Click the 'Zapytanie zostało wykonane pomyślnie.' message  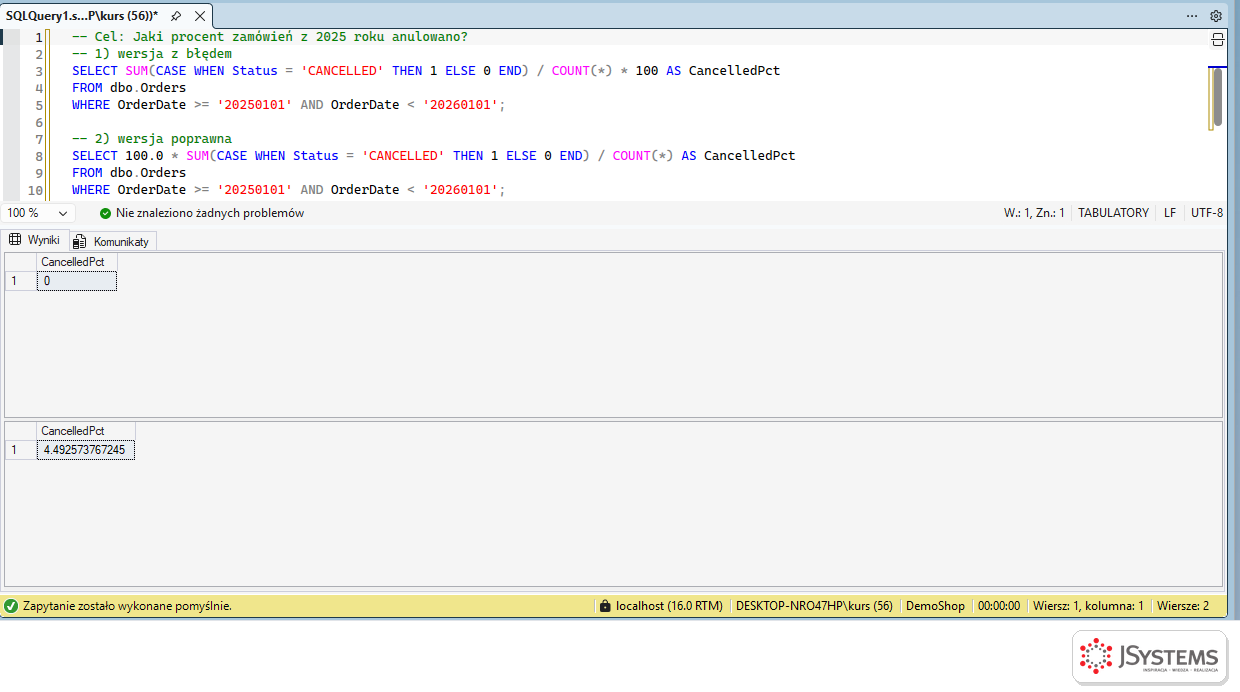pyautogui.click(x=127, y=606)
